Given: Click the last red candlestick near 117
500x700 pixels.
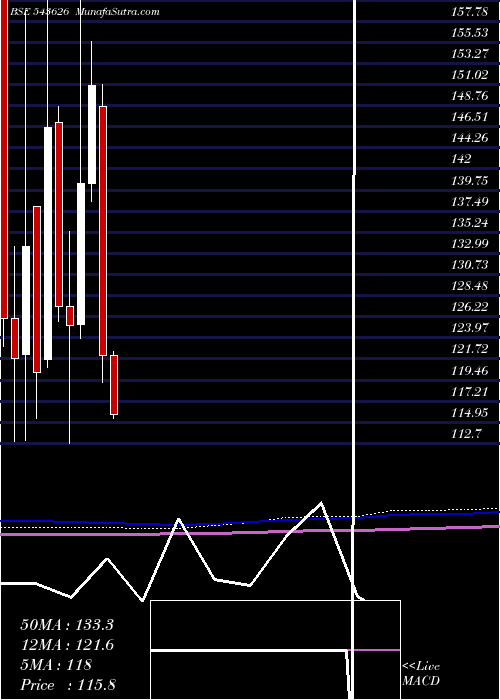Looking at the screenshot, I should click(x=114, y=385).
